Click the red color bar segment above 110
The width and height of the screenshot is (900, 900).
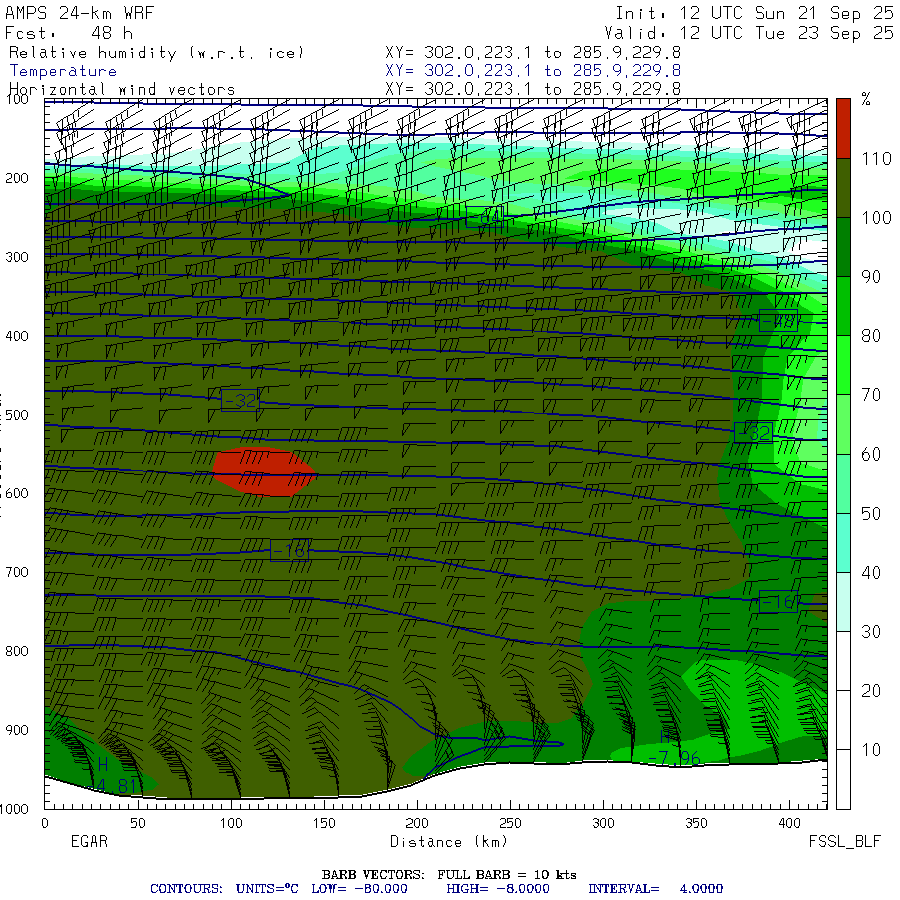tap(843, 128)
